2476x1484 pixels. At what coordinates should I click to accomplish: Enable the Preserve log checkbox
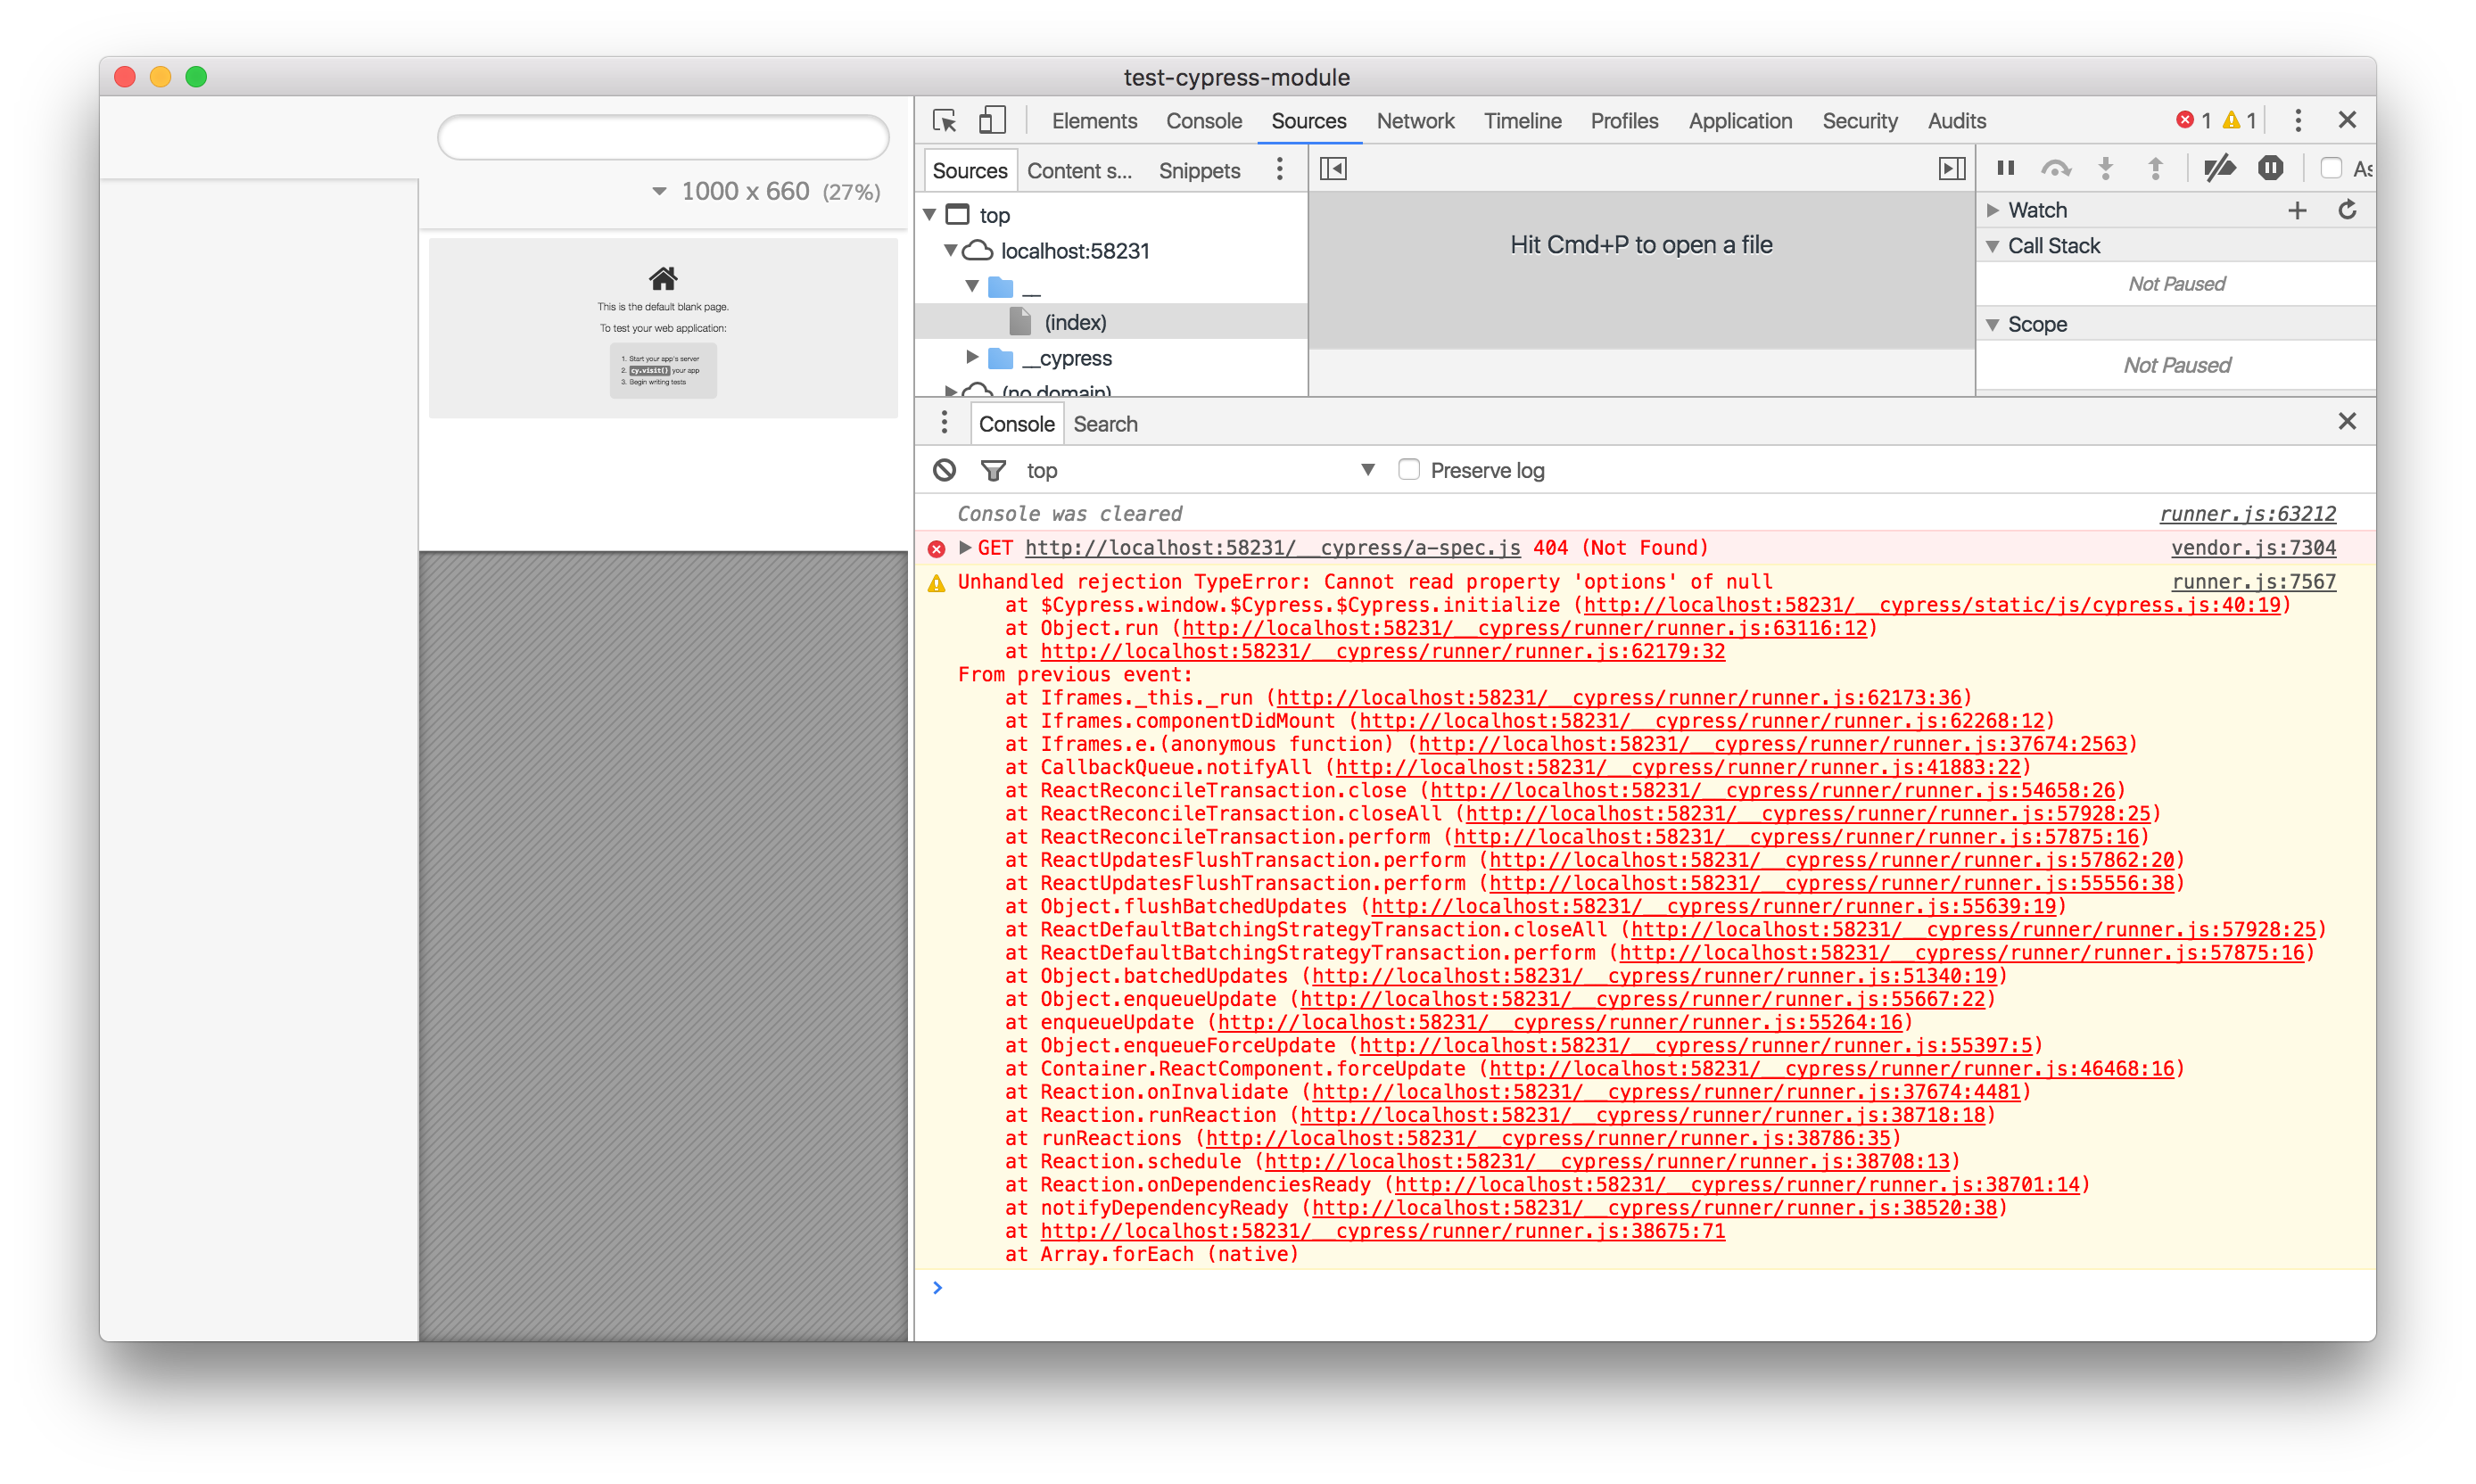point(1409,469)
